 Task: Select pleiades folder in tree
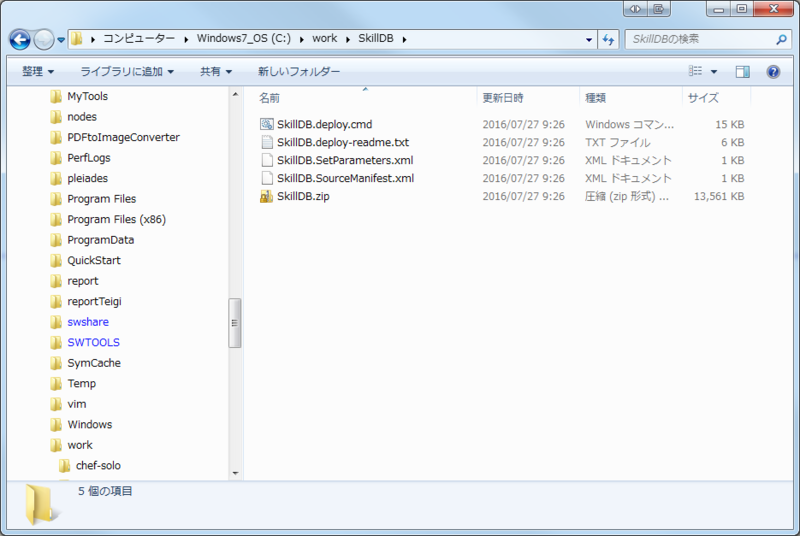(x=87, y=178)
